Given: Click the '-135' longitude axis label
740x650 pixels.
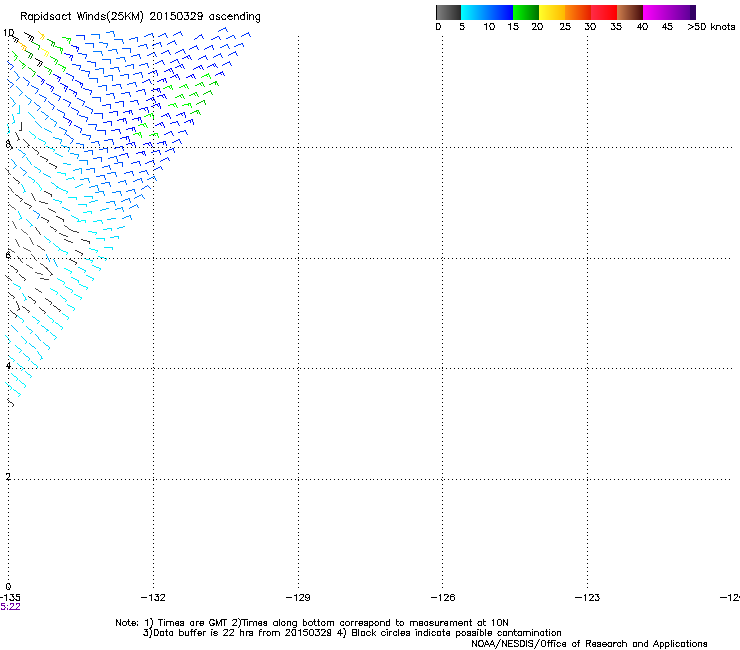Looking at the screenshot, I should (10, 598).
